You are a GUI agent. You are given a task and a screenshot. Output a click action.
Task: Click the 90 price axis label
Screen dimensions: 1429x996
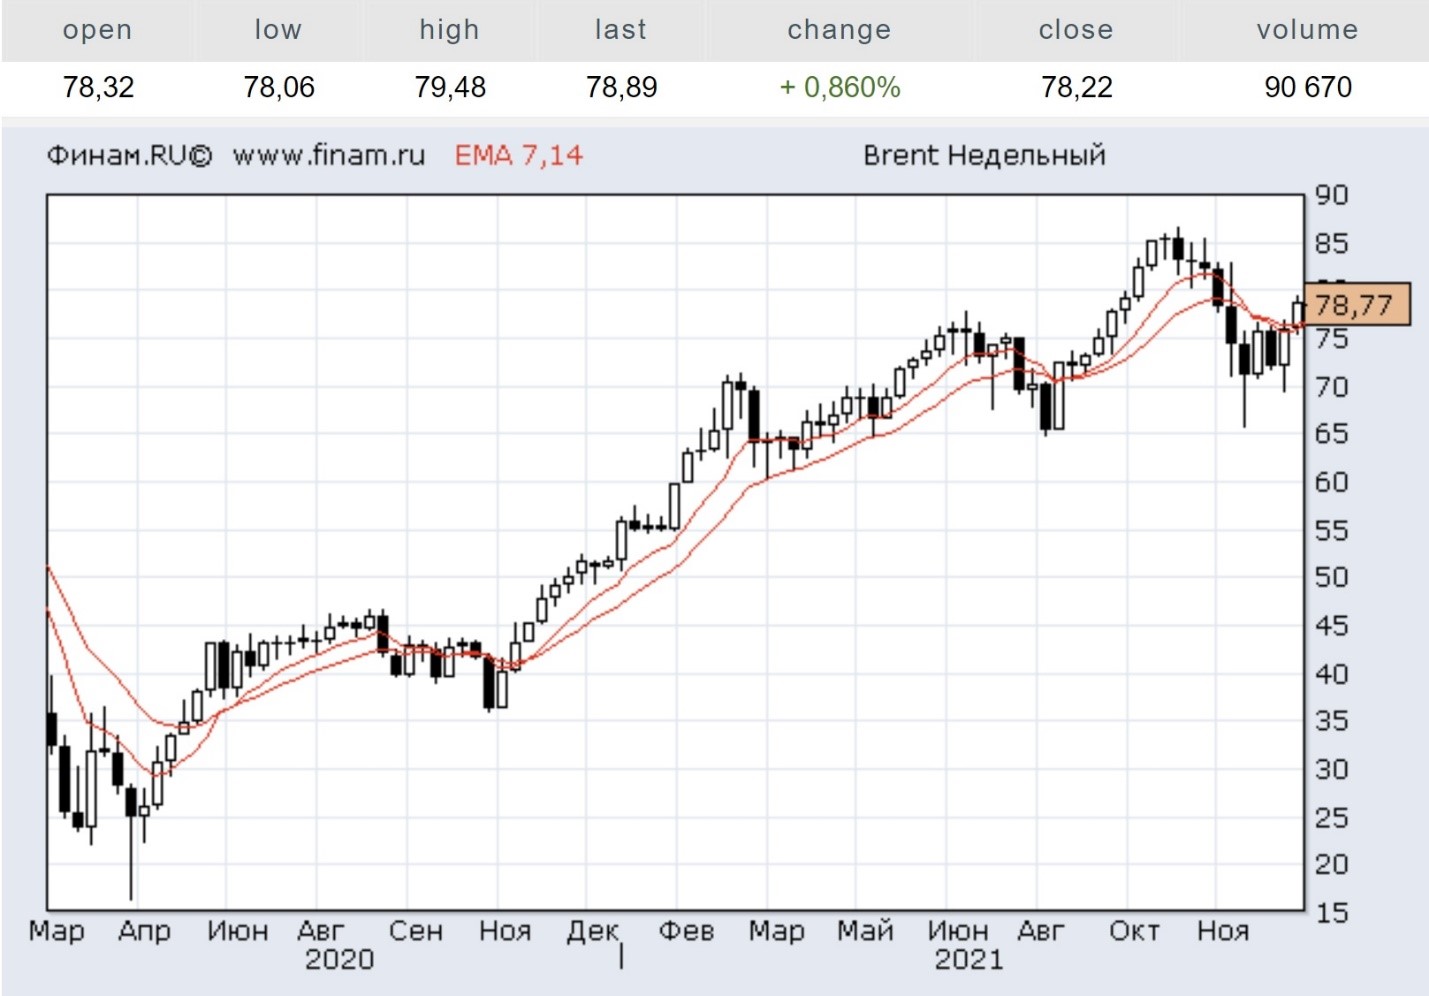(1331, 196)
